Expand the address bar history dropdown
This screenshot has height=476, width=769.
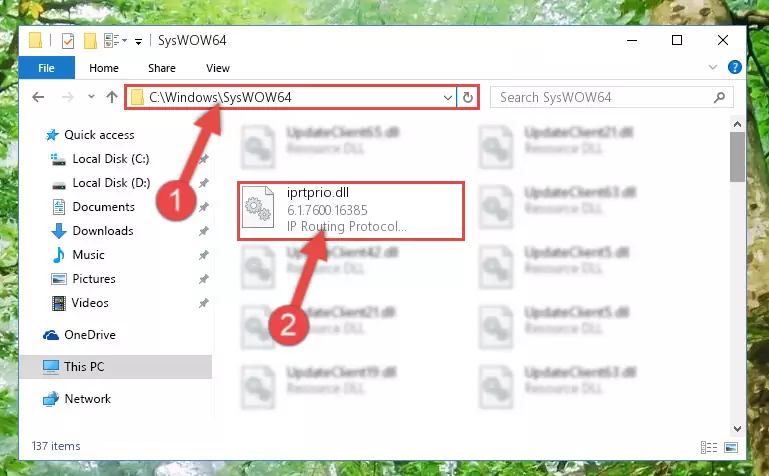pos(447,98)
